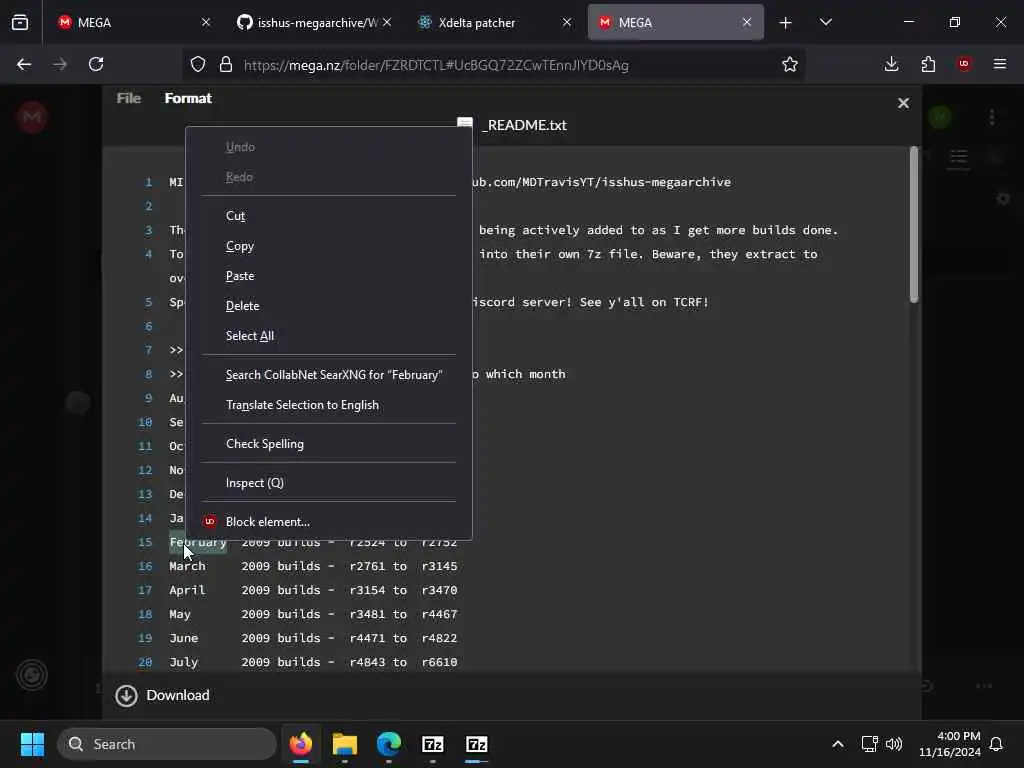Screen dimensions: 1024x768
Task: Open the notifications bell icon
Action: coord(997,744)
